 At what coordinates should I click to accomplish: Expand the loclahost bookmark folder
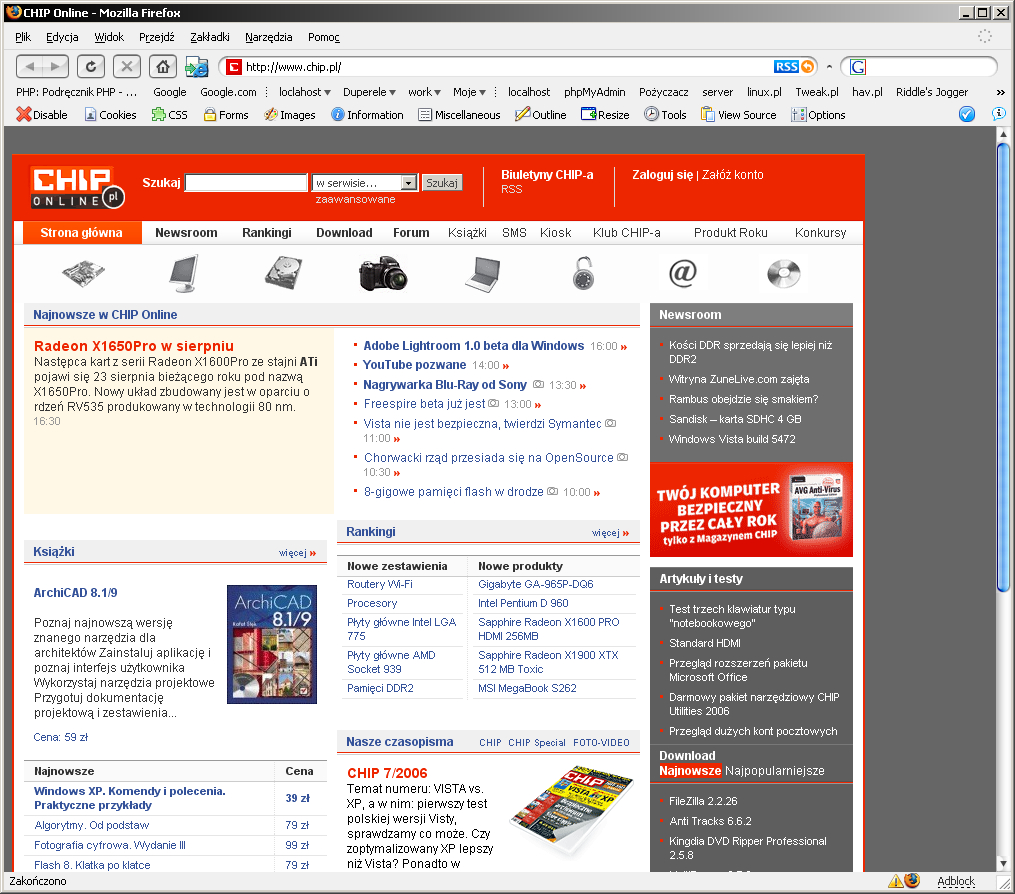click(305, 92)
